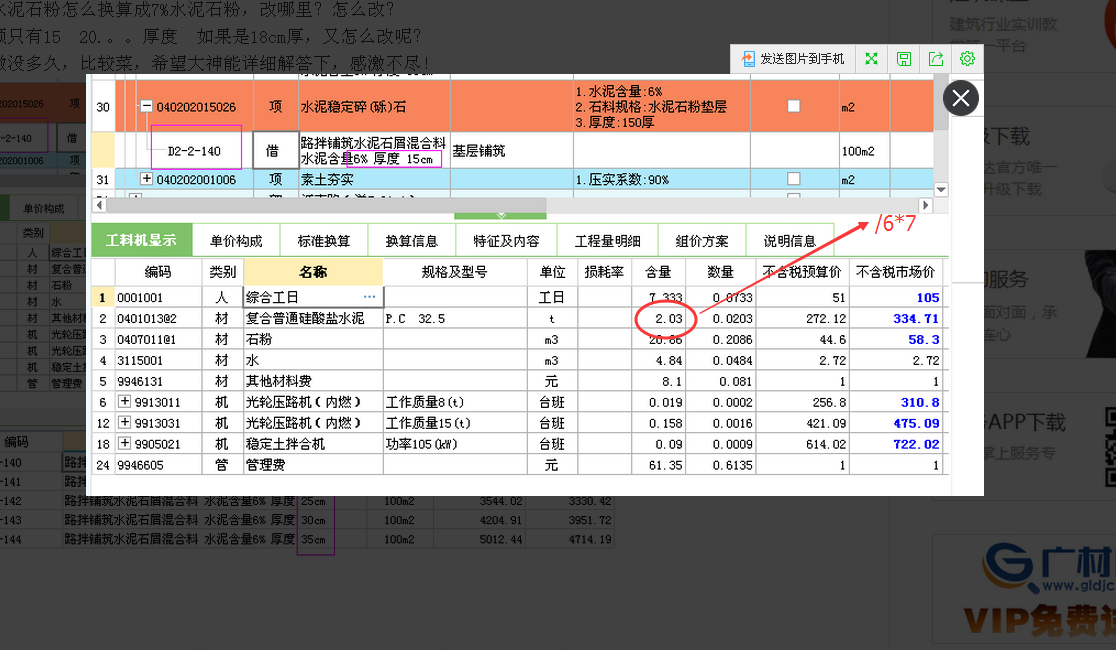Click the 不含税预算价 column header

coord(802,272)
